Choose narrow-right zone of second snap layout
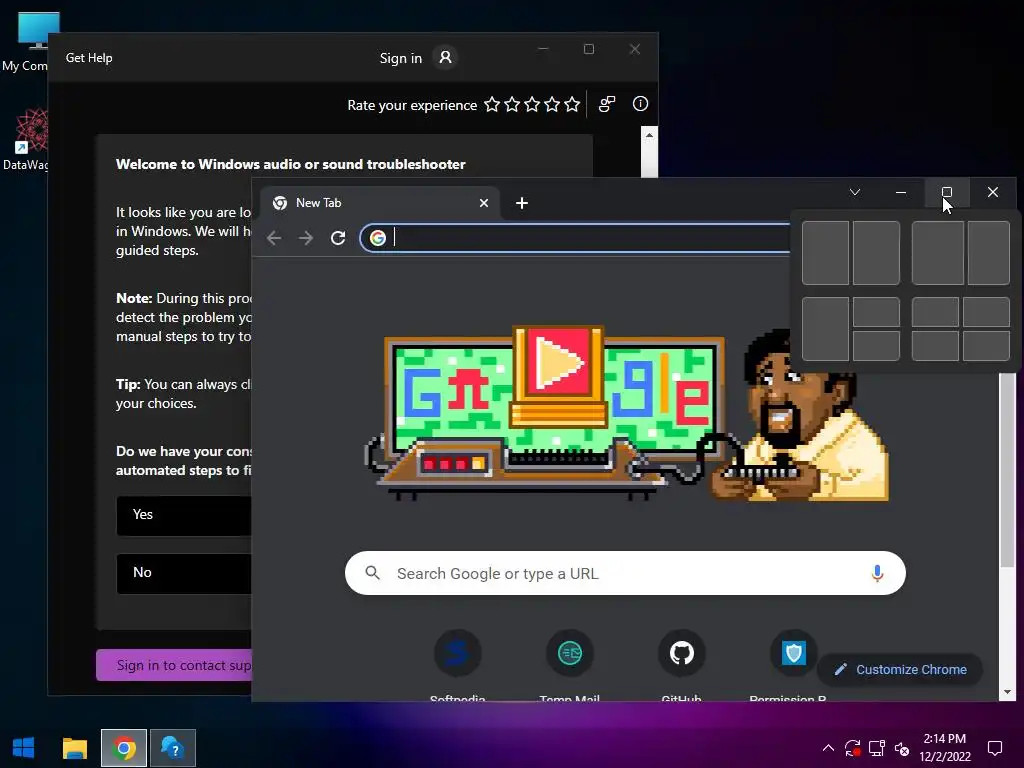 [989, 253]
